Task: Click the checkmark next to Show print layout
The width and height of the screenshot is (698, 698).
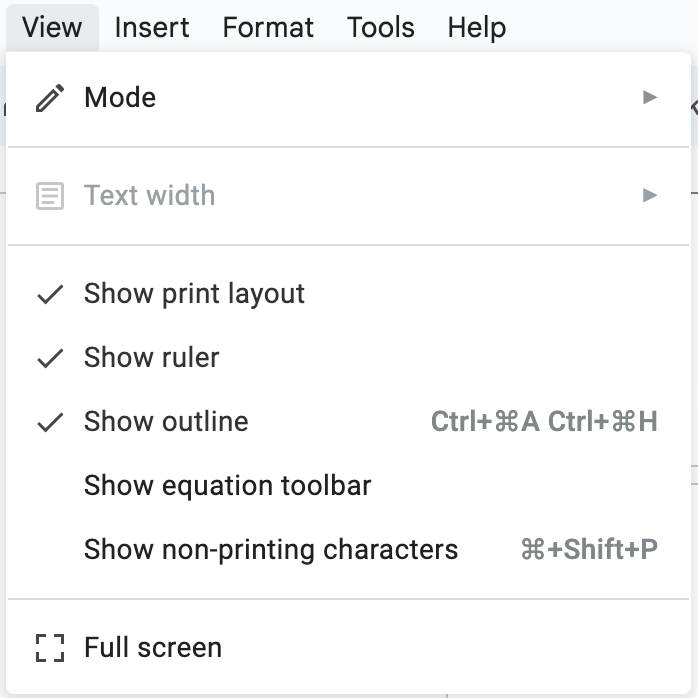Action: click(50, 294)
